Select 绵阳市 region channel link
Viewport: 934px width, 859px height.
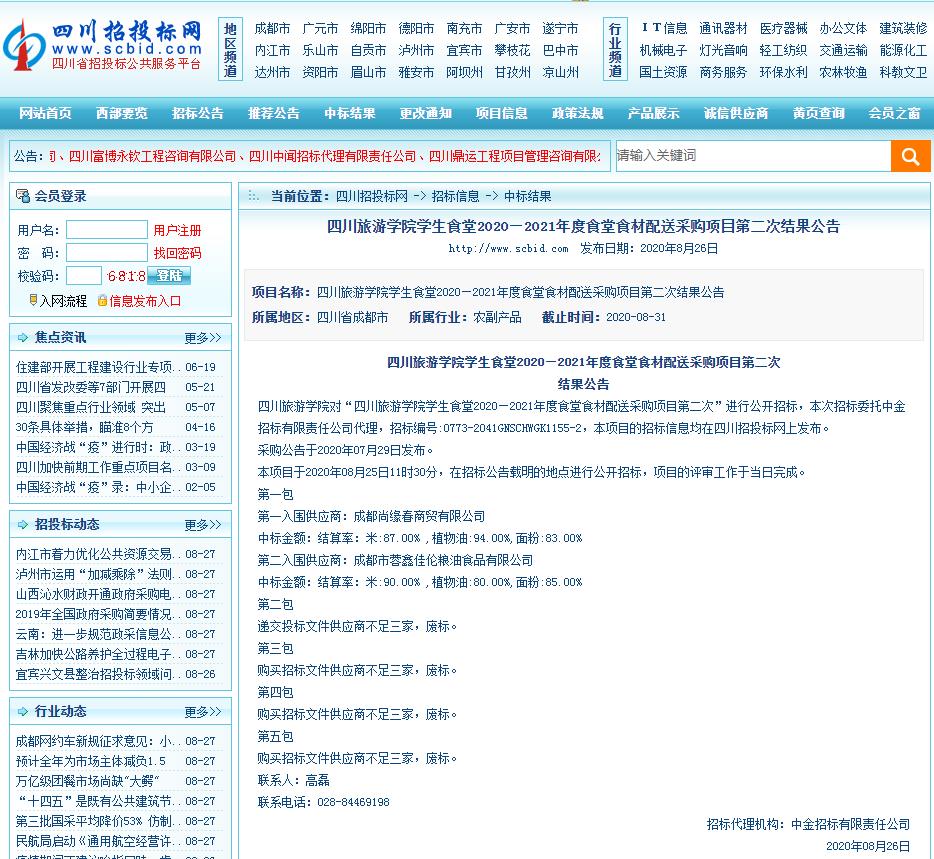(368, 29)
